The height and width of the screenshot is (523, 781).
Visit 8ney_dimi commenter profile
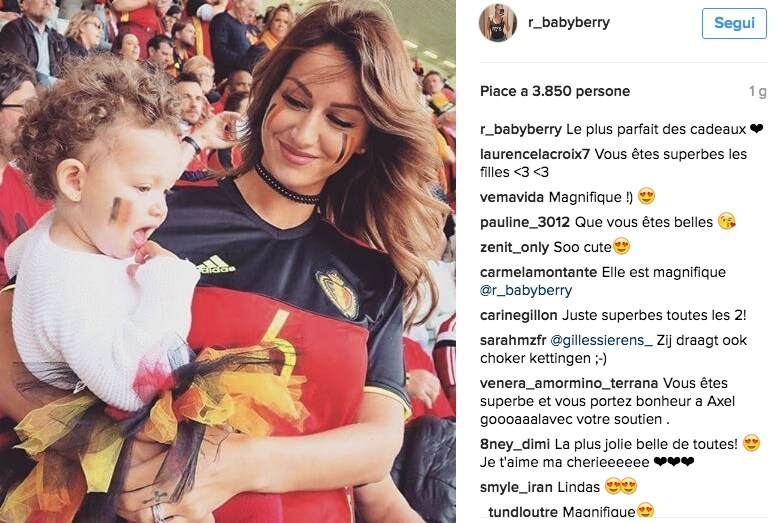[515, 444]
